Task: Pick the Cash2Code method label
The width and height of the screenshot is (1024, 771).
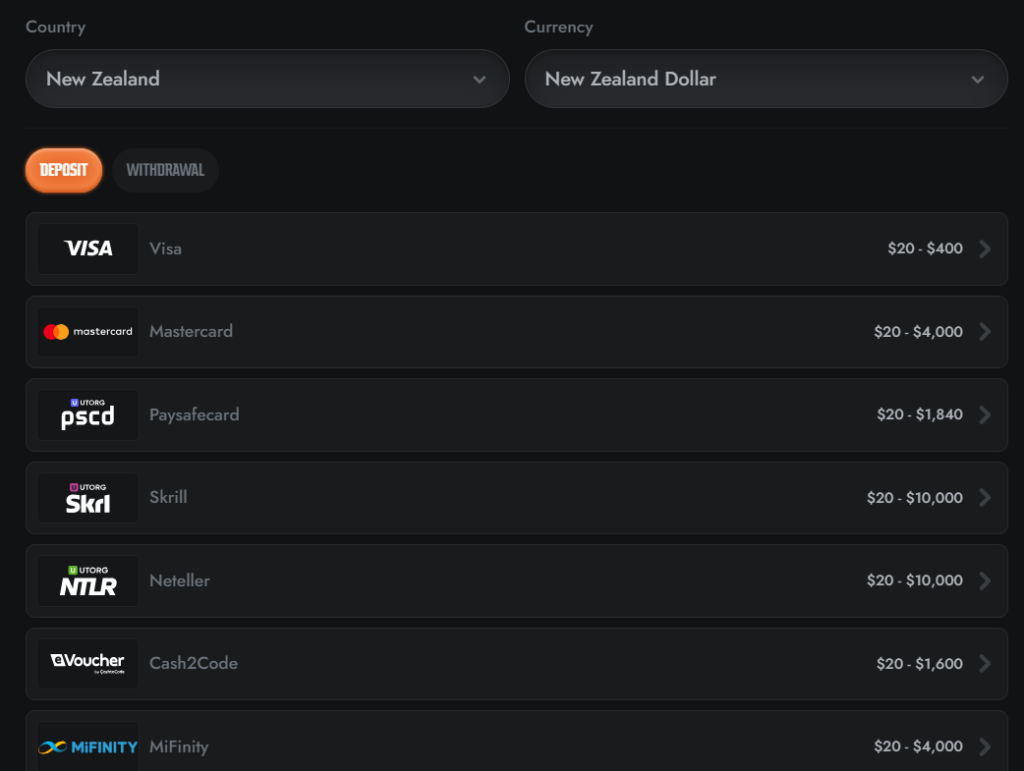Action: point(193,663)
